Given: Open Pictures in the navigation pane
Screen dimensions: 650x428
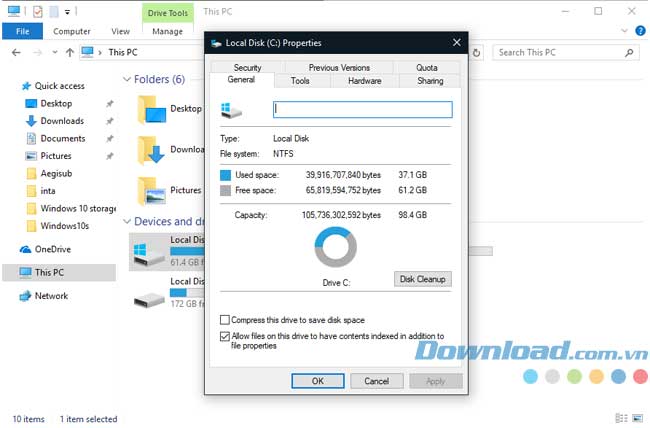Looking at the screenshot, I should [x=56, y=156].
